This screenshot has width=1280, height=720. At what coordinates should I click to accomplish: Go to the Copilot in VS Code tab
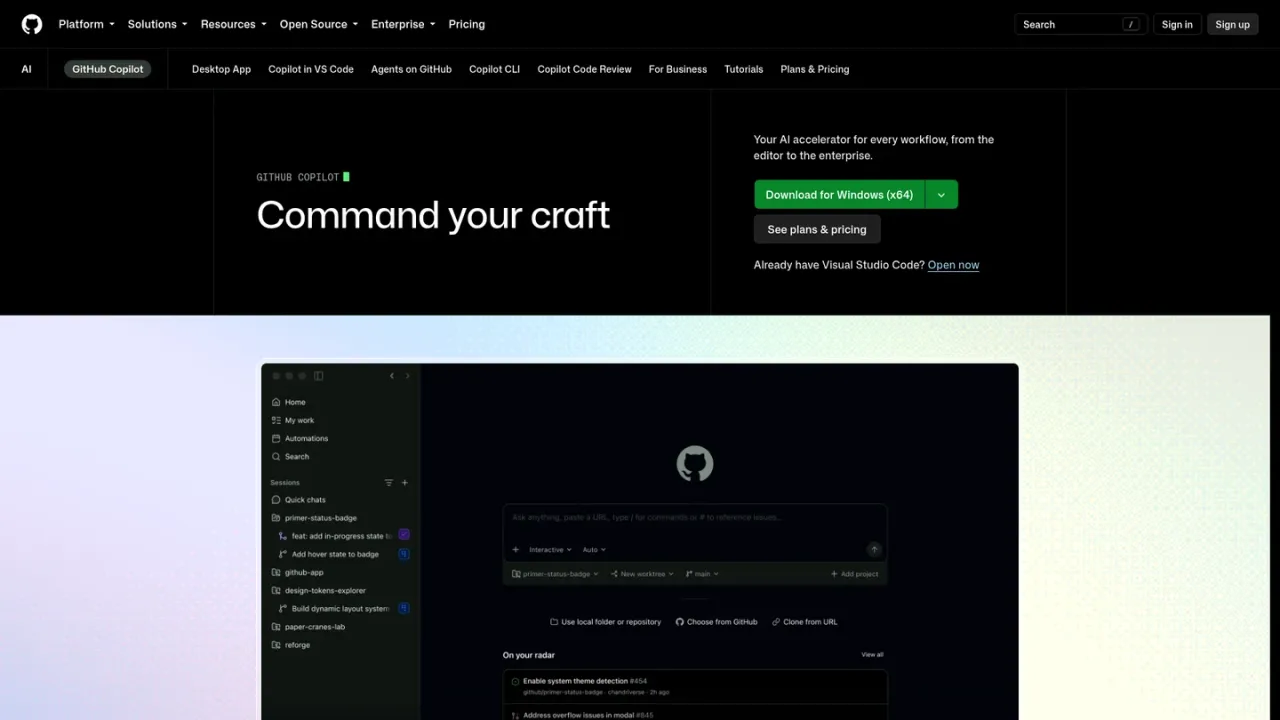(x=311, y=69)
